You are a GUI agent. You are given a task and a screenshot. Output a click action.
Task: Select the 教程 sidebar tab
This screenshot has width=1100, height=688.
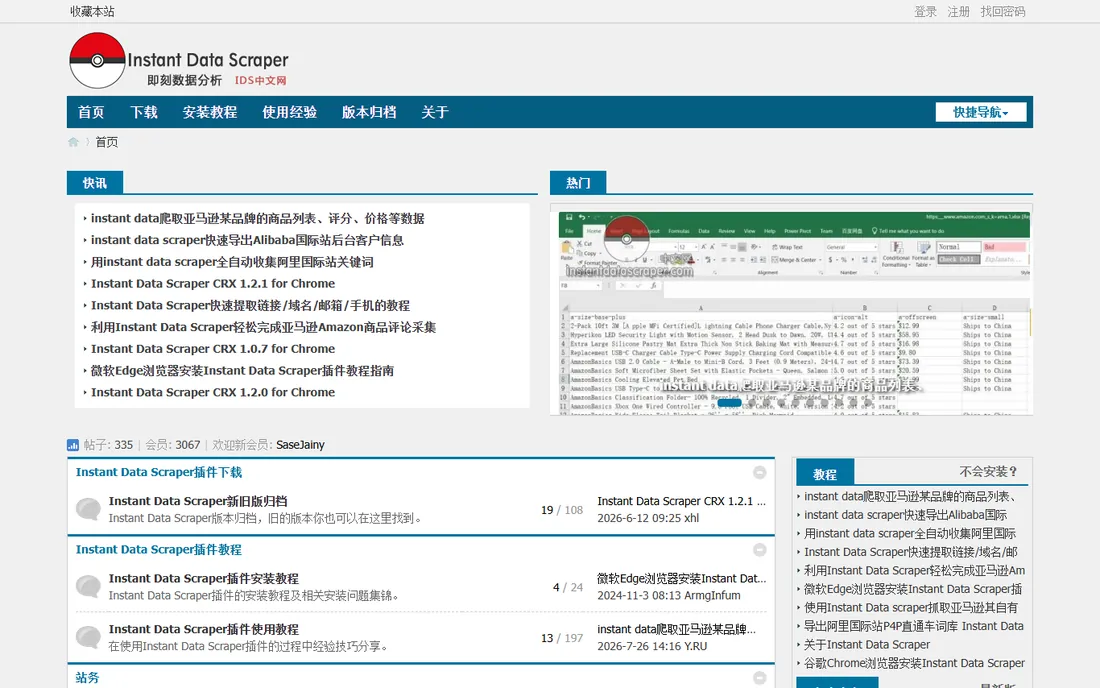pos(825,474)
